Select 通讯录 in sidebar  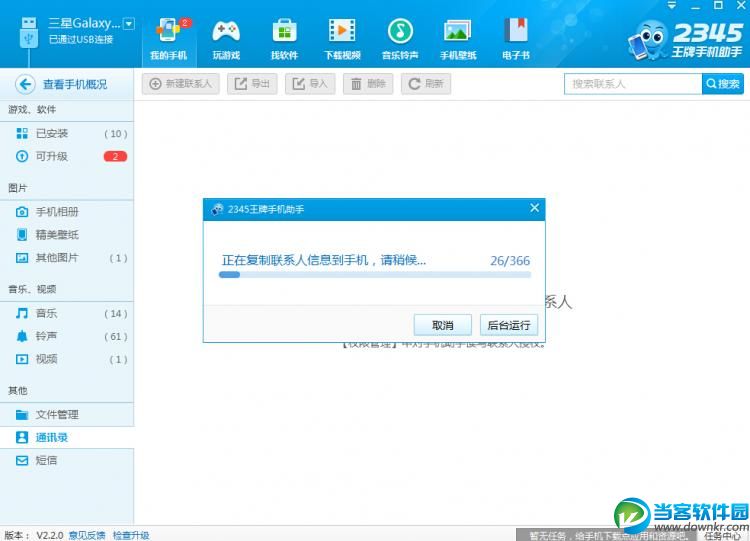click(x=67, y=437)
